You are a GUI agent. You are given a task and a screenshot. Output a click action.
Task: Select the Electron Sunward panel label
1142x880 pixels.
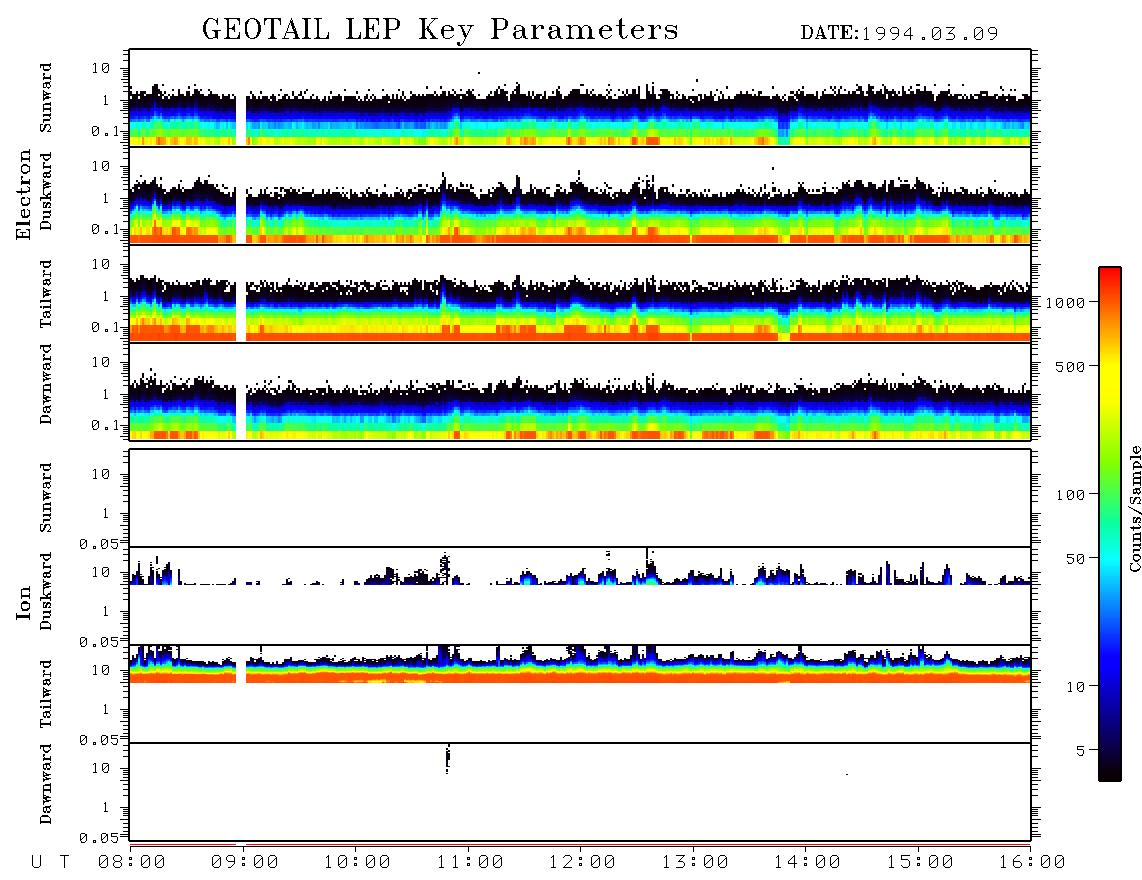[46, 98]
